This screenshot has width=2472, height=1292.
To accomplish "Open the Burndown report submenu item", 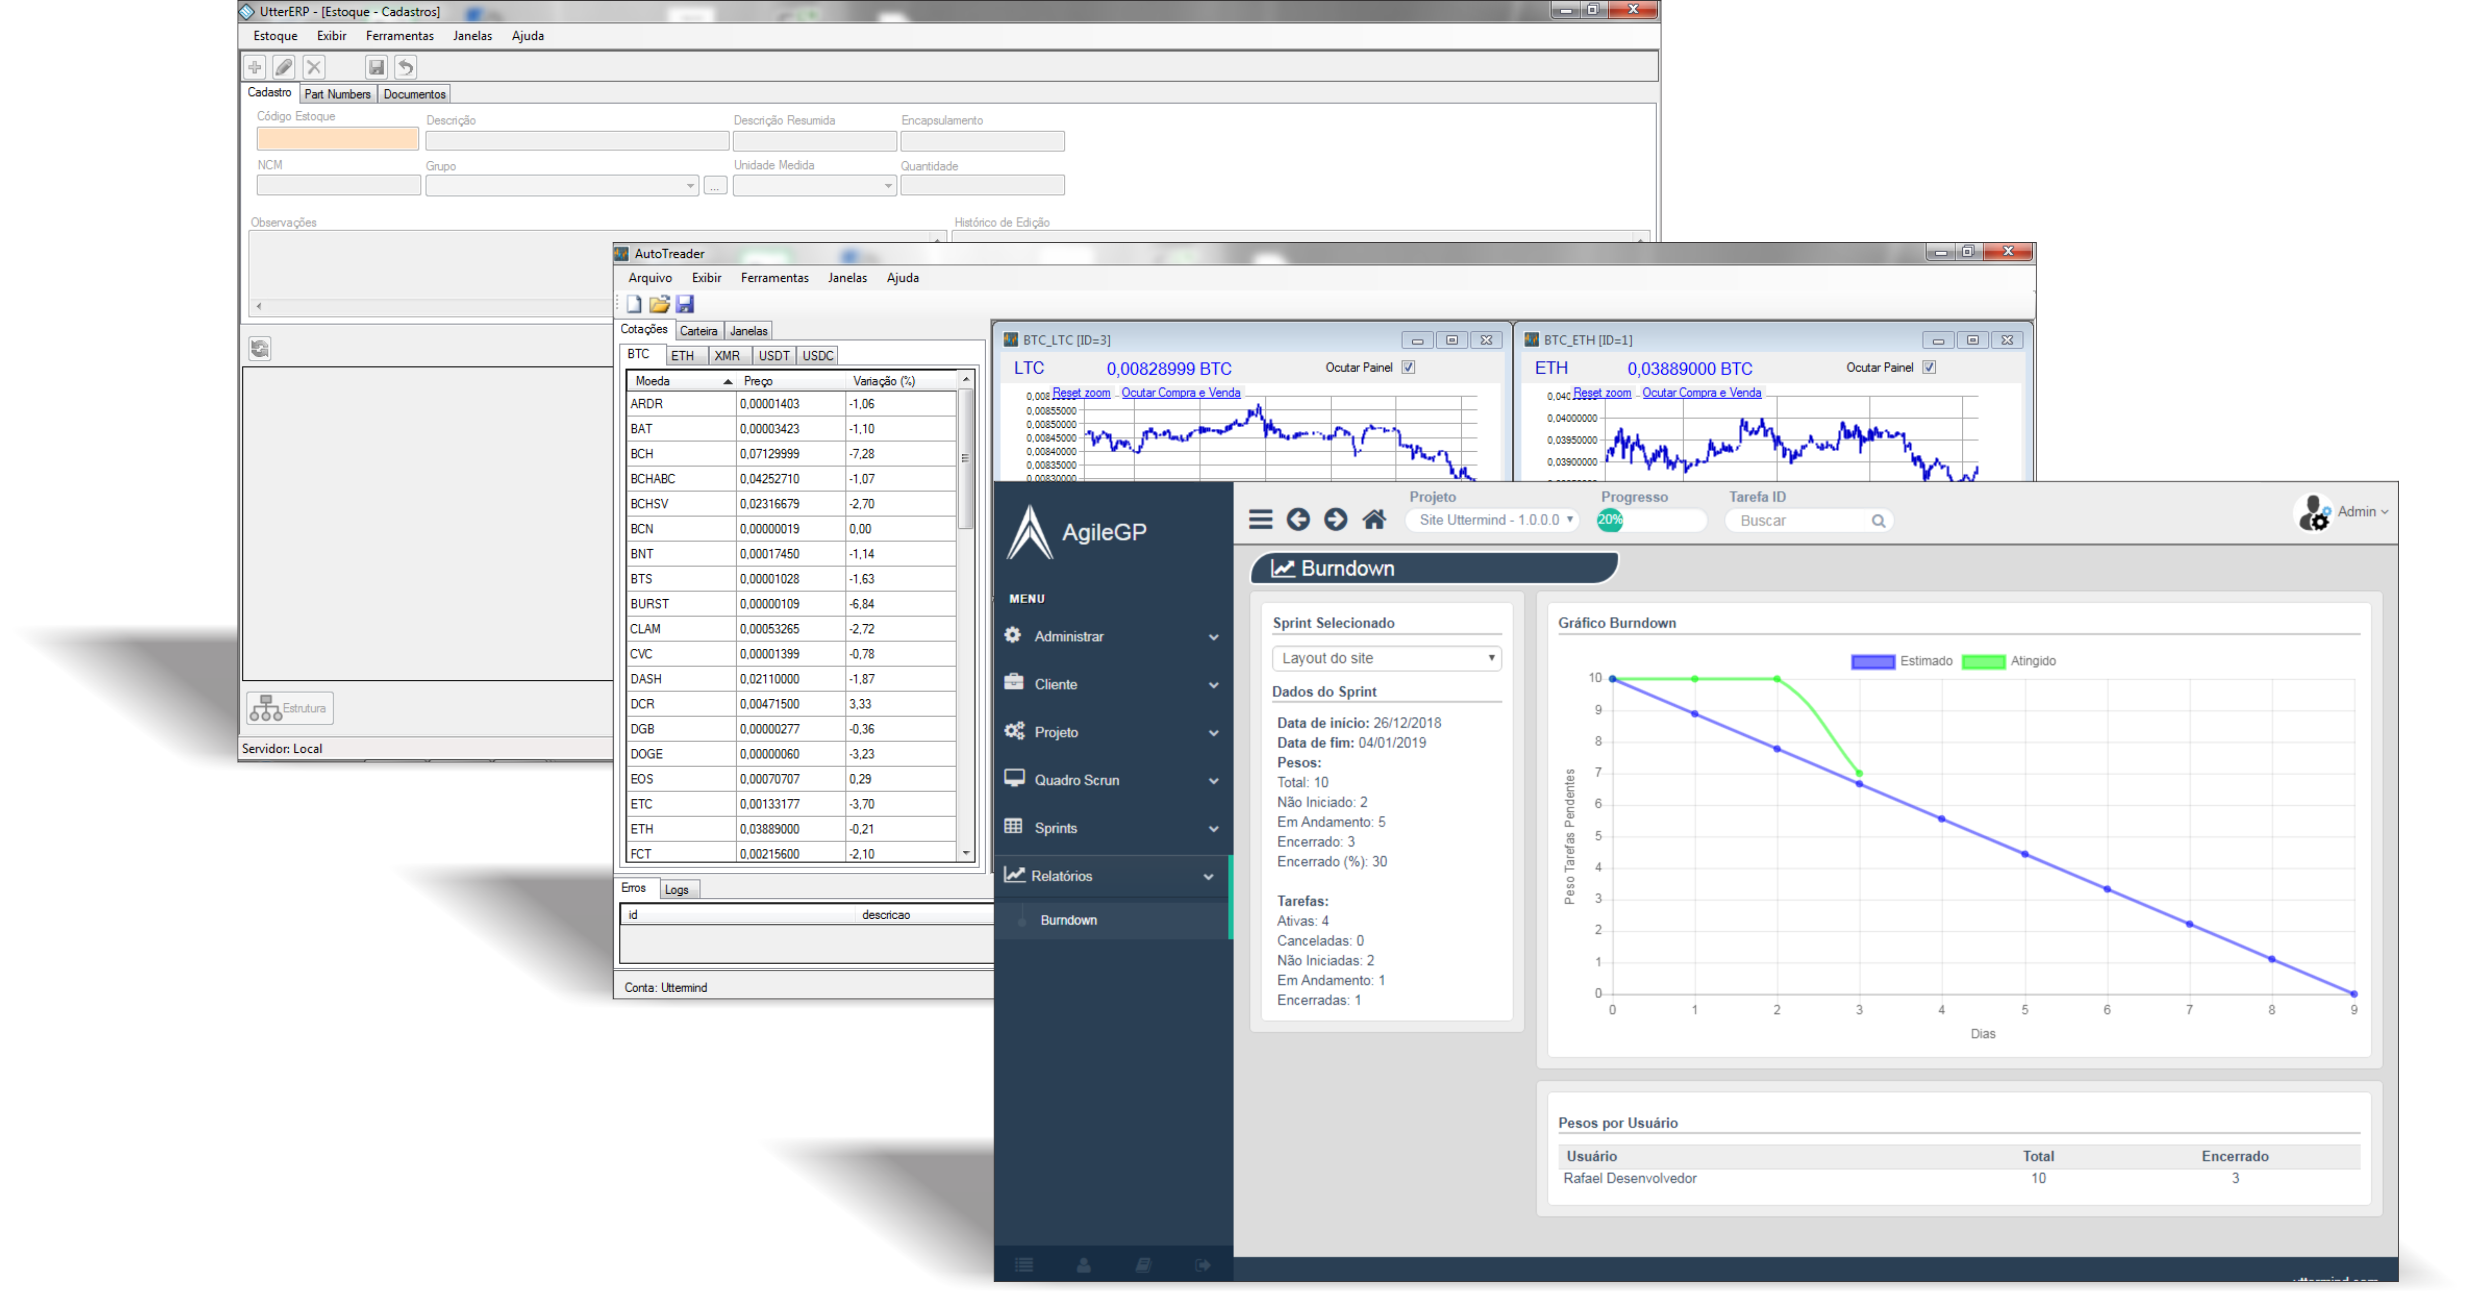I will (x=1068, y=920).
